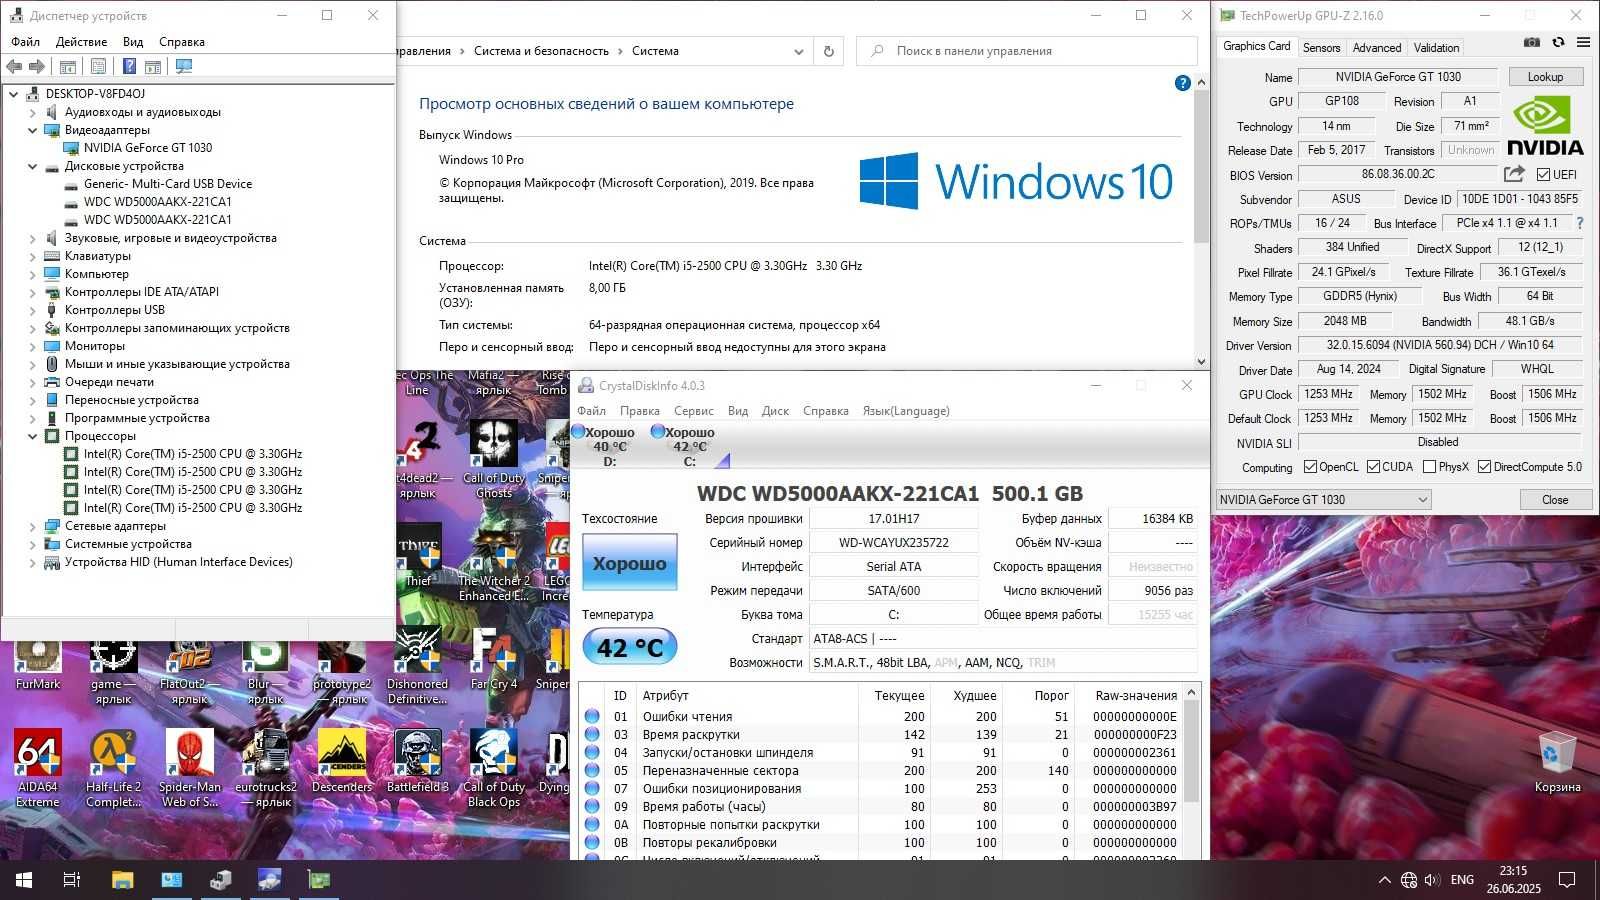Click the blue help icon in System window

tap(1182, 84)
